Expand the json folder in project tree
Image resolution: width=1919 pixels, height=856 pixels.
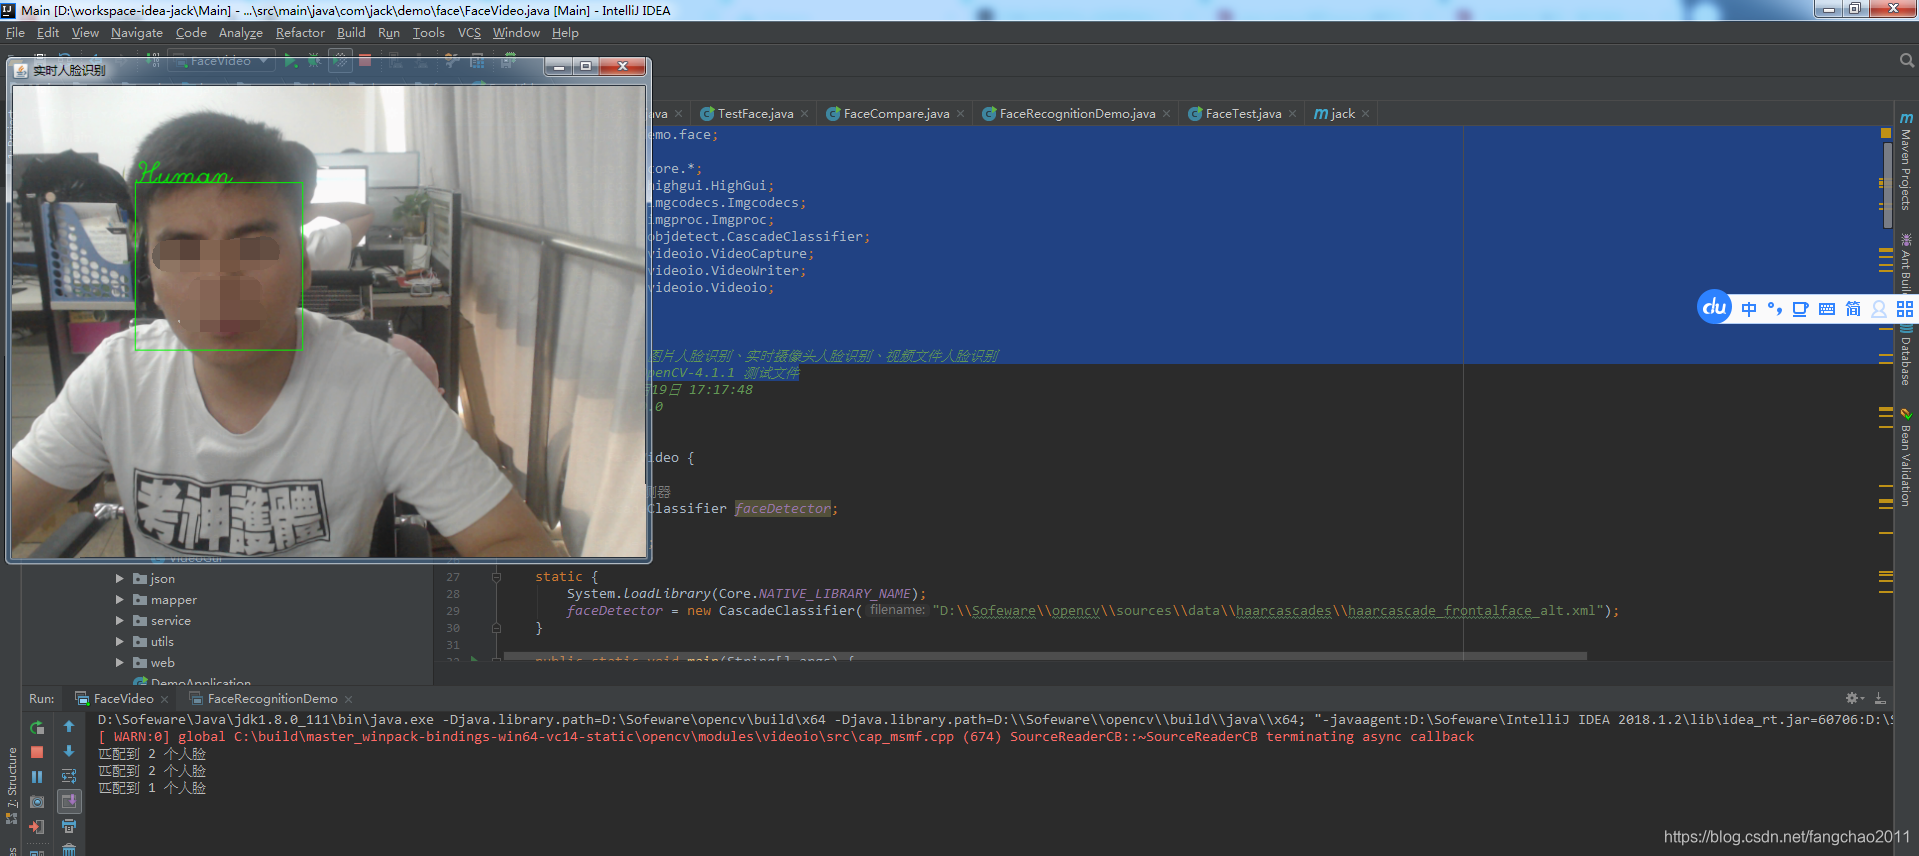(120, 579)
